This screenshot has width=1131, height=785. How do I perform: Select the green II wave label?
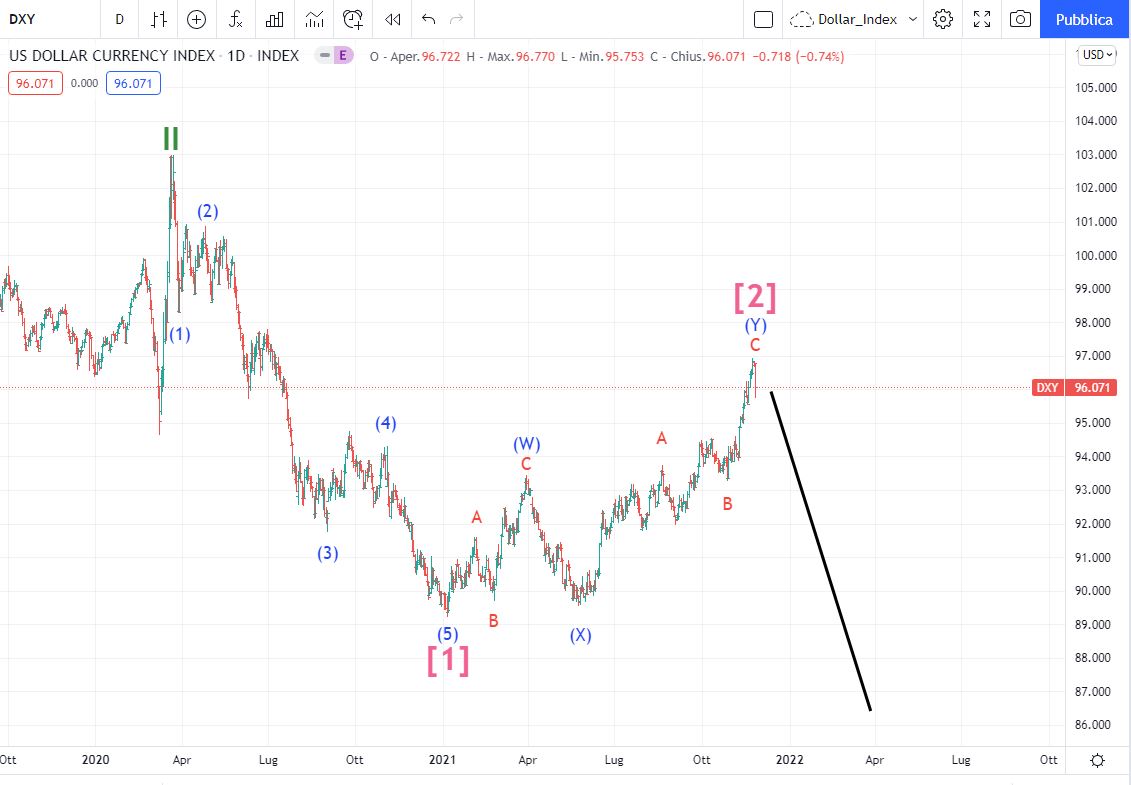coord(171,139)
